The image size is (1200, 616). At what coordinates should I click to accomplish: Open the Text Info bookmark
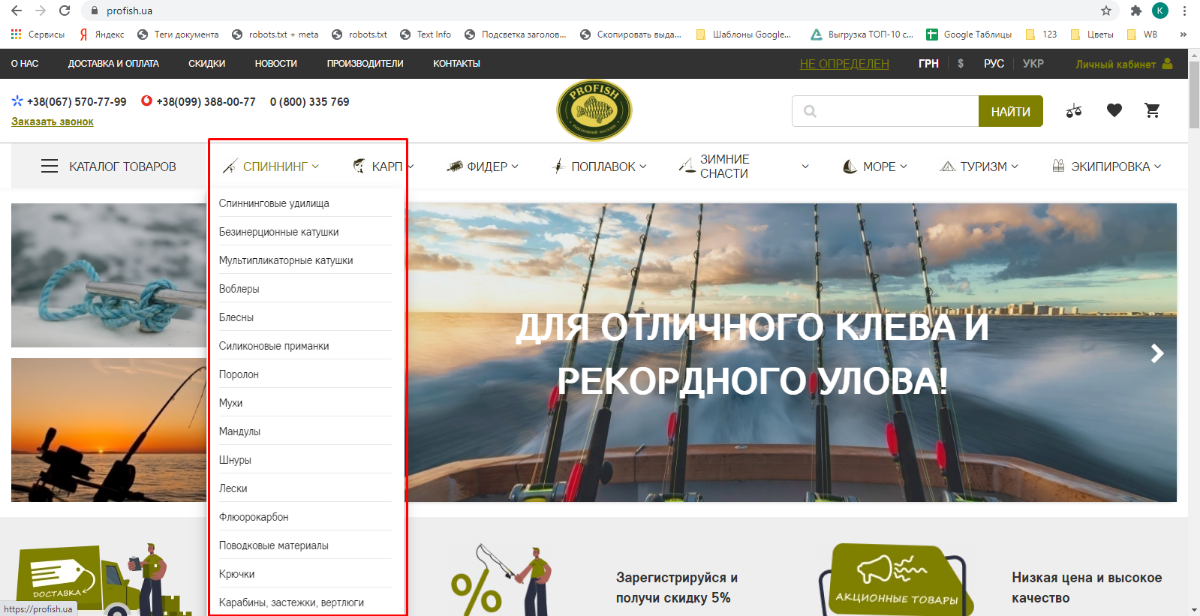(425, 34)
